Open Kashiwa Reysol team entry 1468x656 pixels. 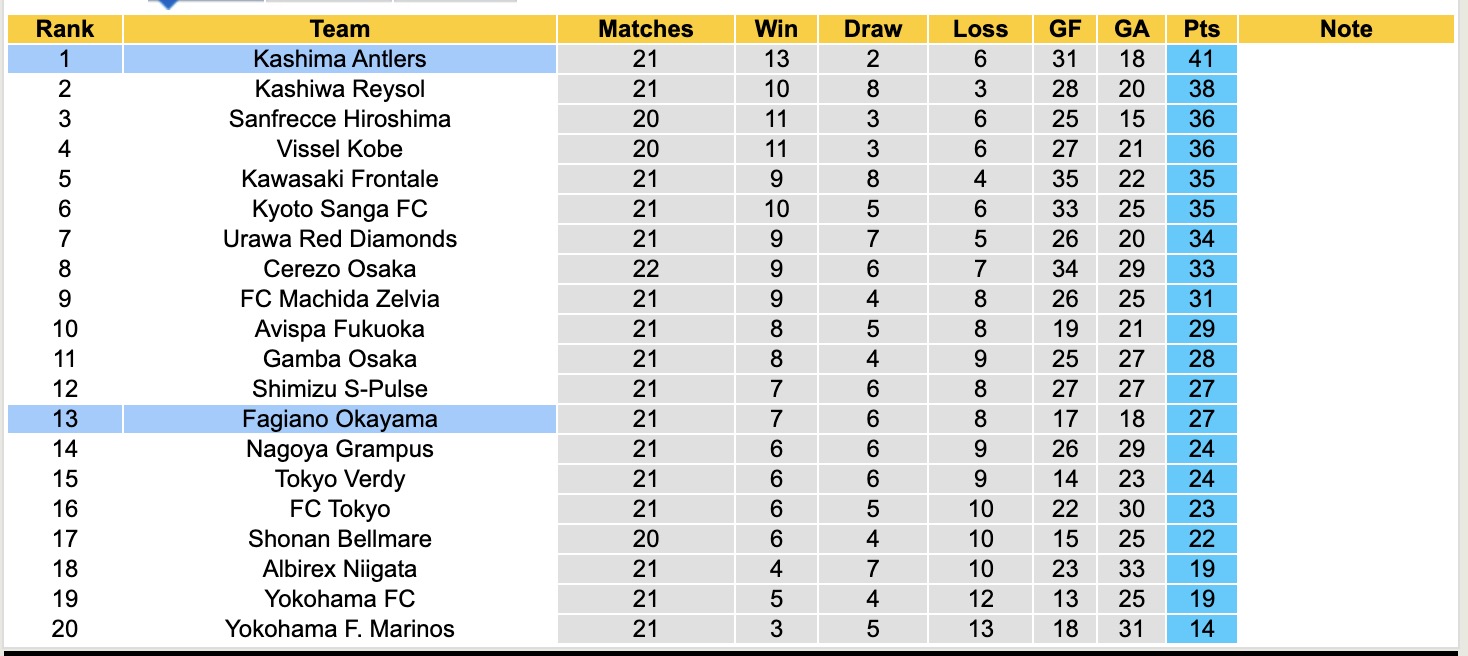[340, 89]
